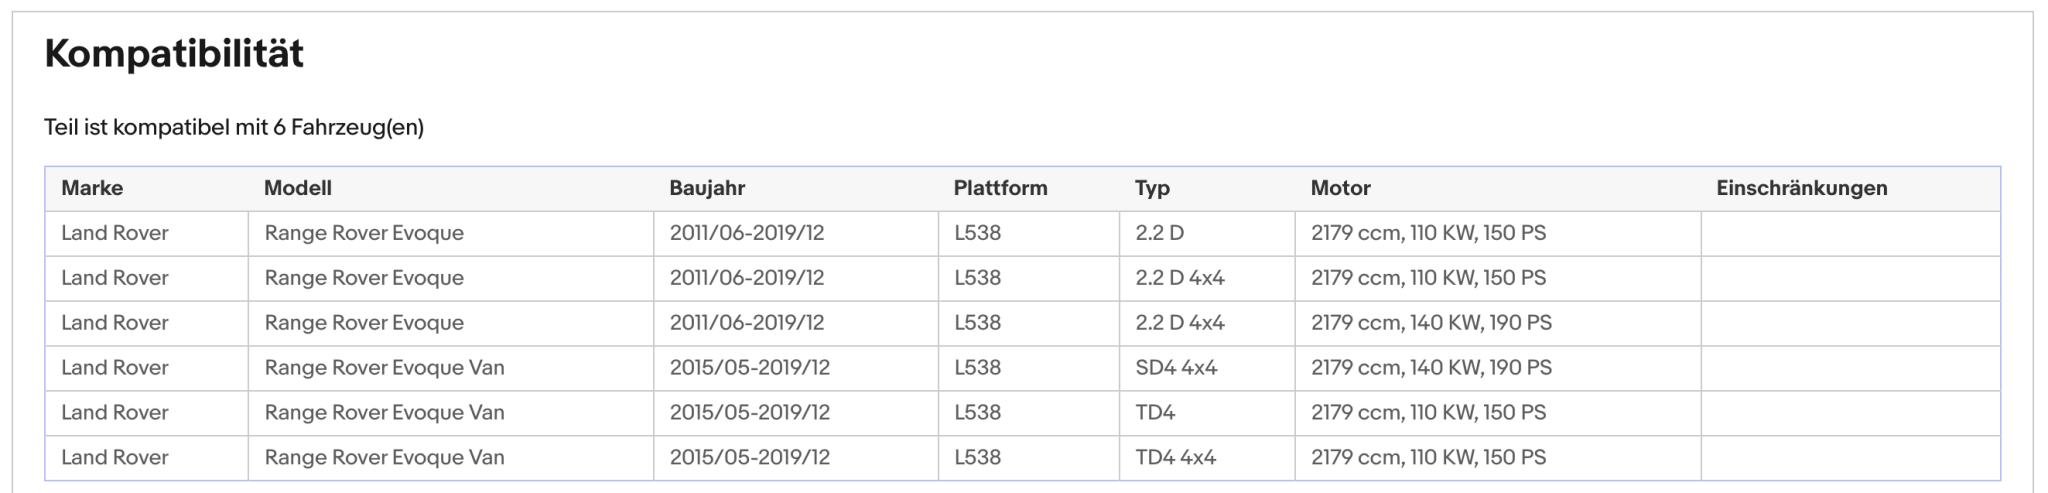The image size is (2048, 493).
Task: Click the Einschränkungen column header
Action: (x=1802, y=188)
